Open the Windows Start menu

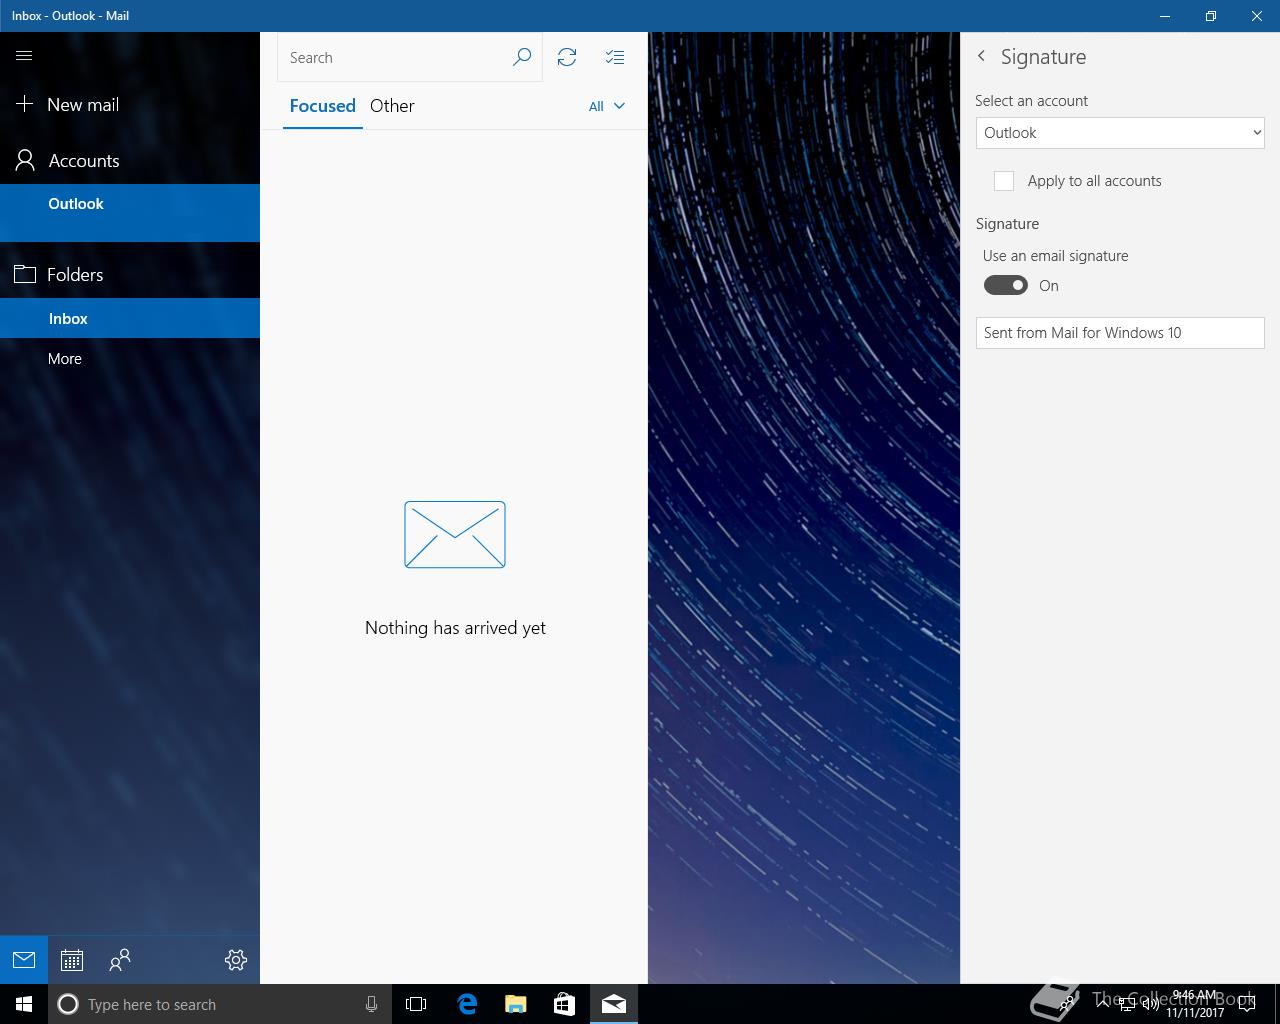pyautogui.click(x=24, y=1004)
